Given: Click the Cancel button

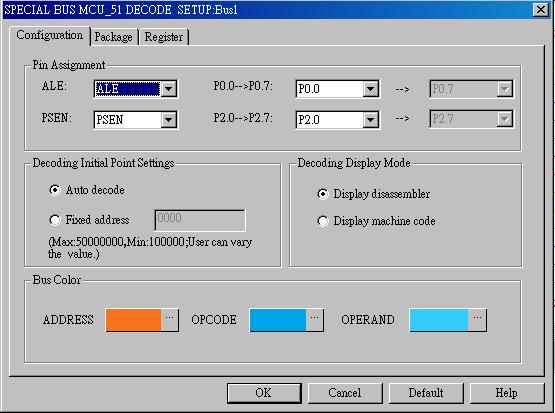Looking at the screenshot, I should 345,393.
